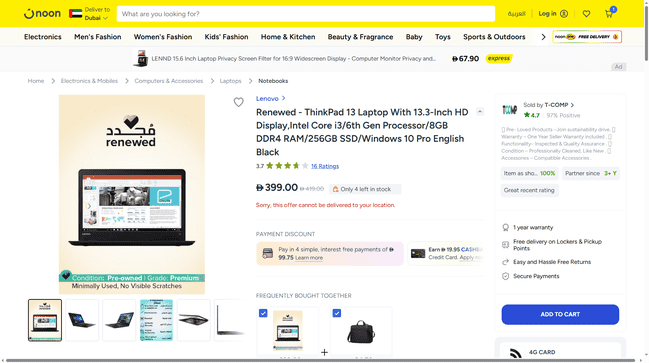
Task: Go to Electronics & Mobiles breadcrumb
Action: 89,81
